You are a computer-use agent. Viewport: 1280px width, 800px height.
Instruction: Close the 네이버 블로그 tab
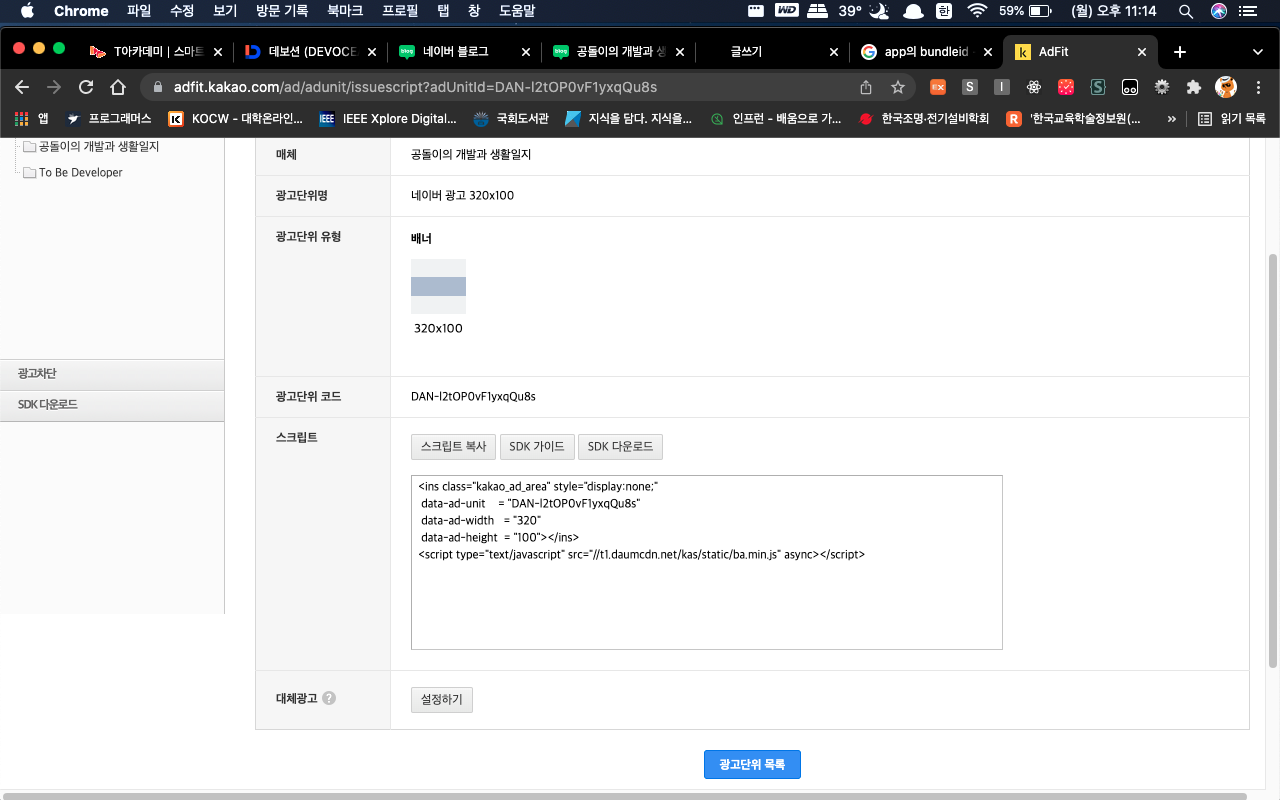[x=526, y=52]
